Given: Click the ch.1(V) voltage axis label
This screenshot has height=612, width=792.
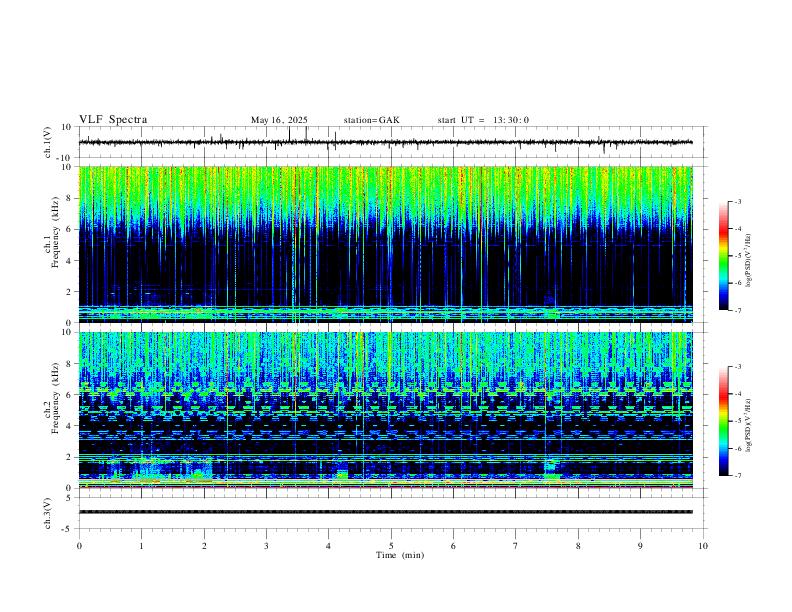Looking at the screenshot, I should (x=48, y=142).
